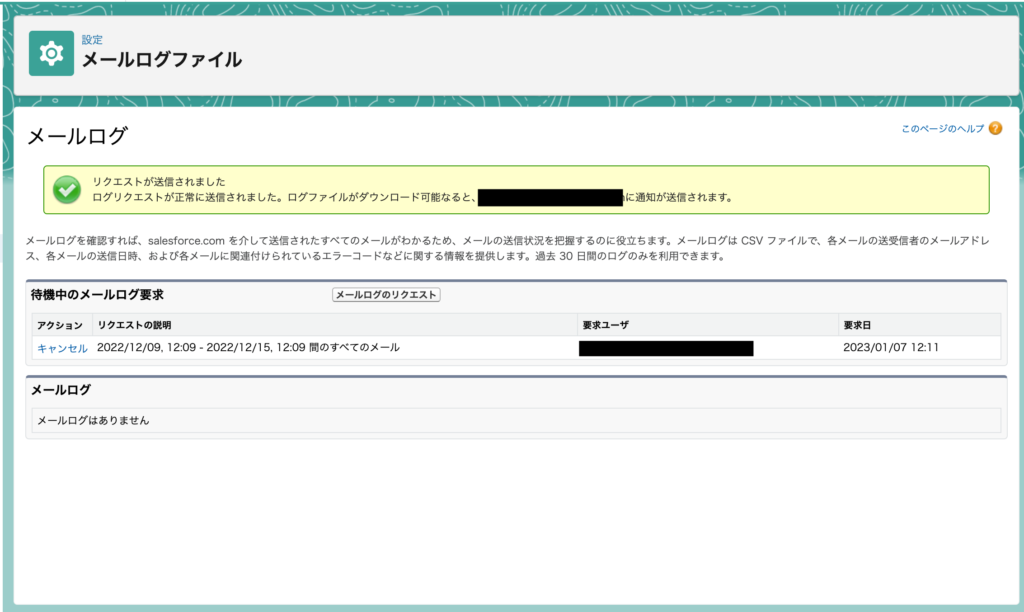Image resolution: width=1024 pixels, height=612 pixels.
Task: Click the large メールログ page heading
Action: pos(77,137)
